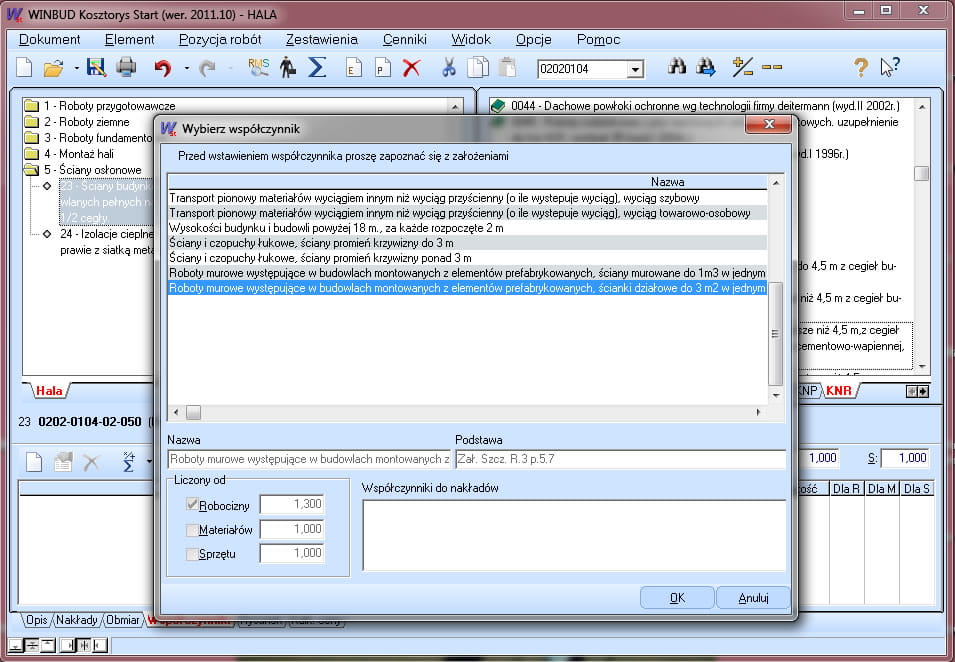955x662 pixels.
Task: Enable the Sprzętu checkbox
Action: coord(193,553)
